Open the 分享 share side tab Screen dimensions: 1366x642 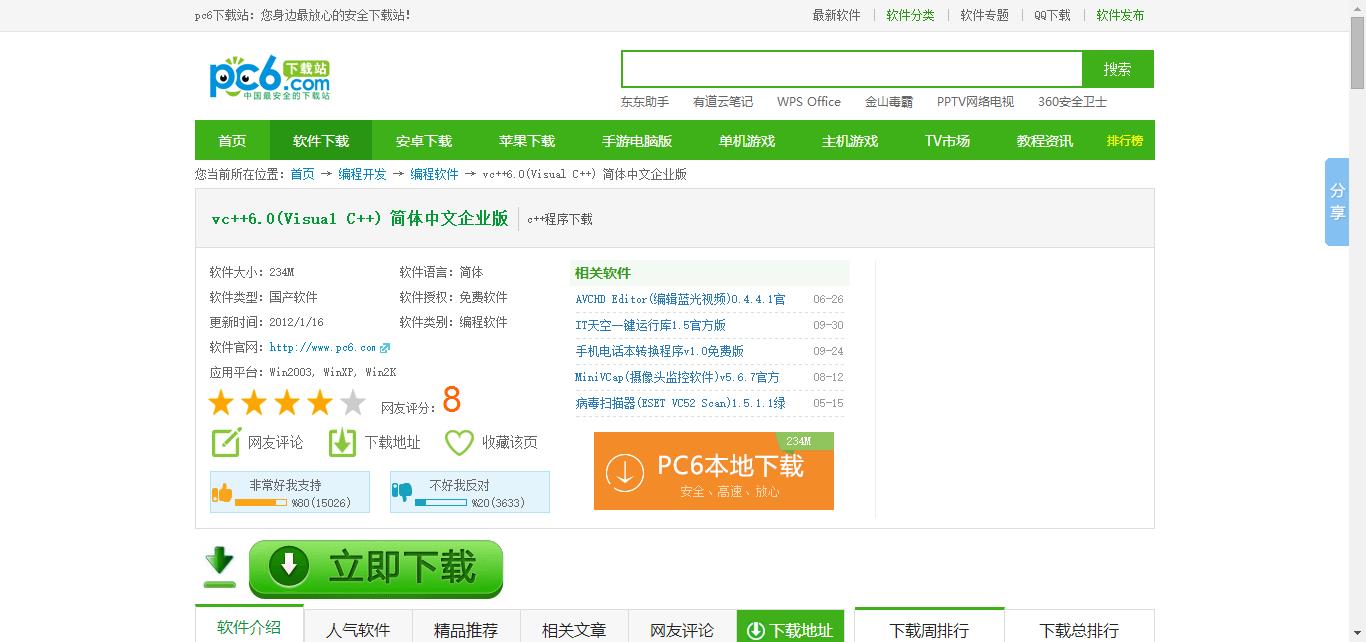[1337, 202]
